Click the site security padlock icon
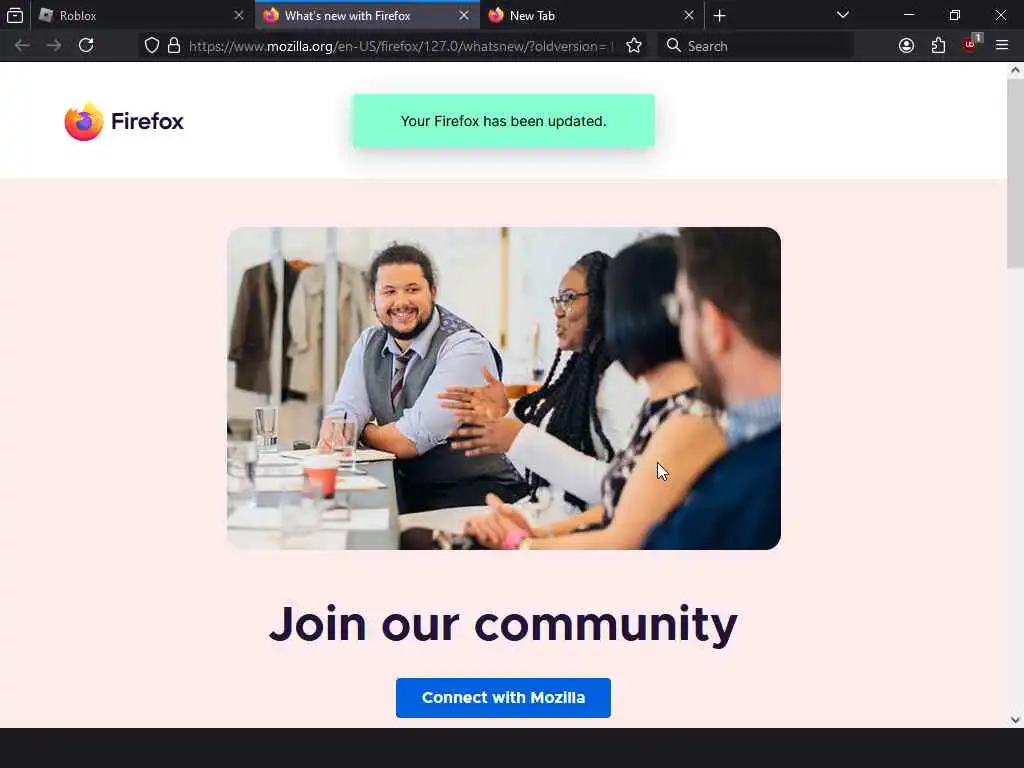The height and width of the screenshot is (768, 1024). (x=174, y=45)
